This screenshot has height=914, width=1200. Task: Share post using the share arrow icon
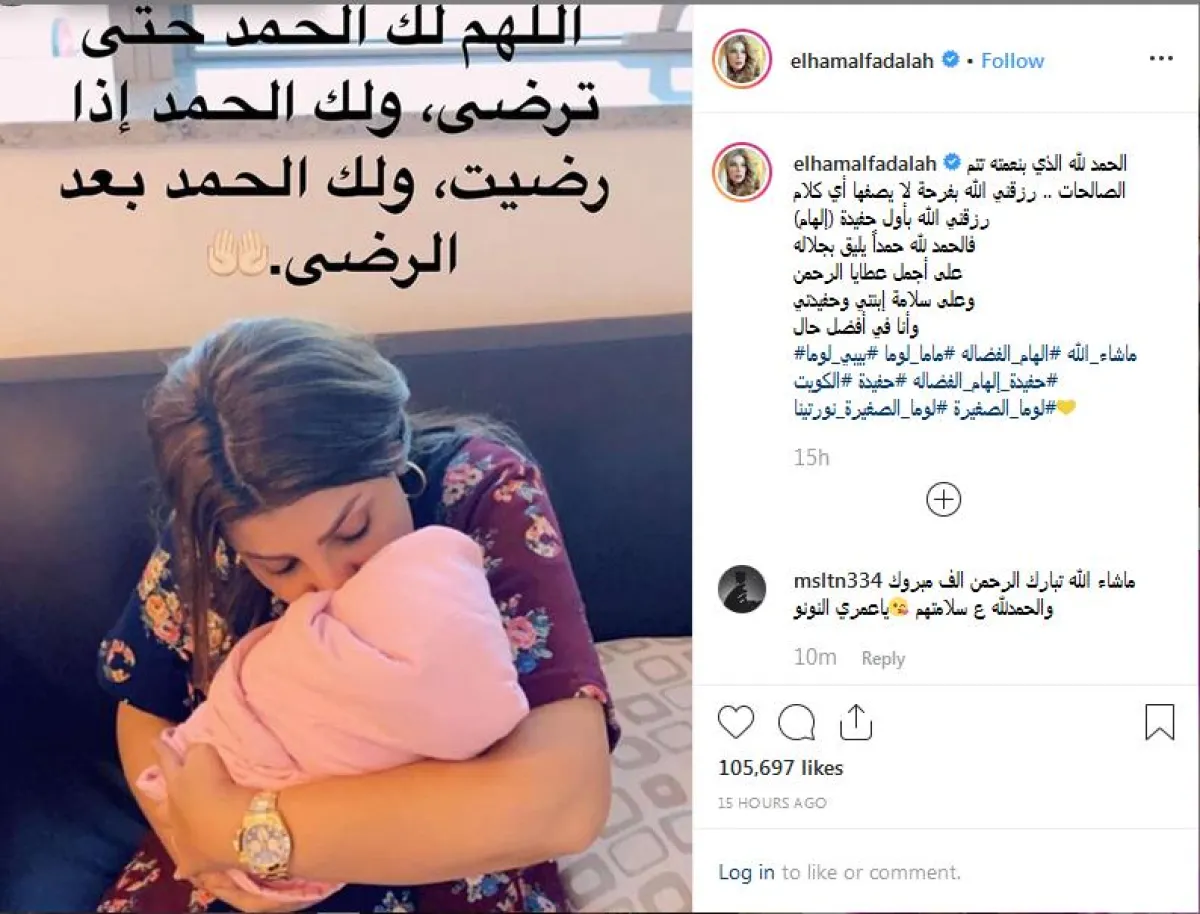[856, 721]
